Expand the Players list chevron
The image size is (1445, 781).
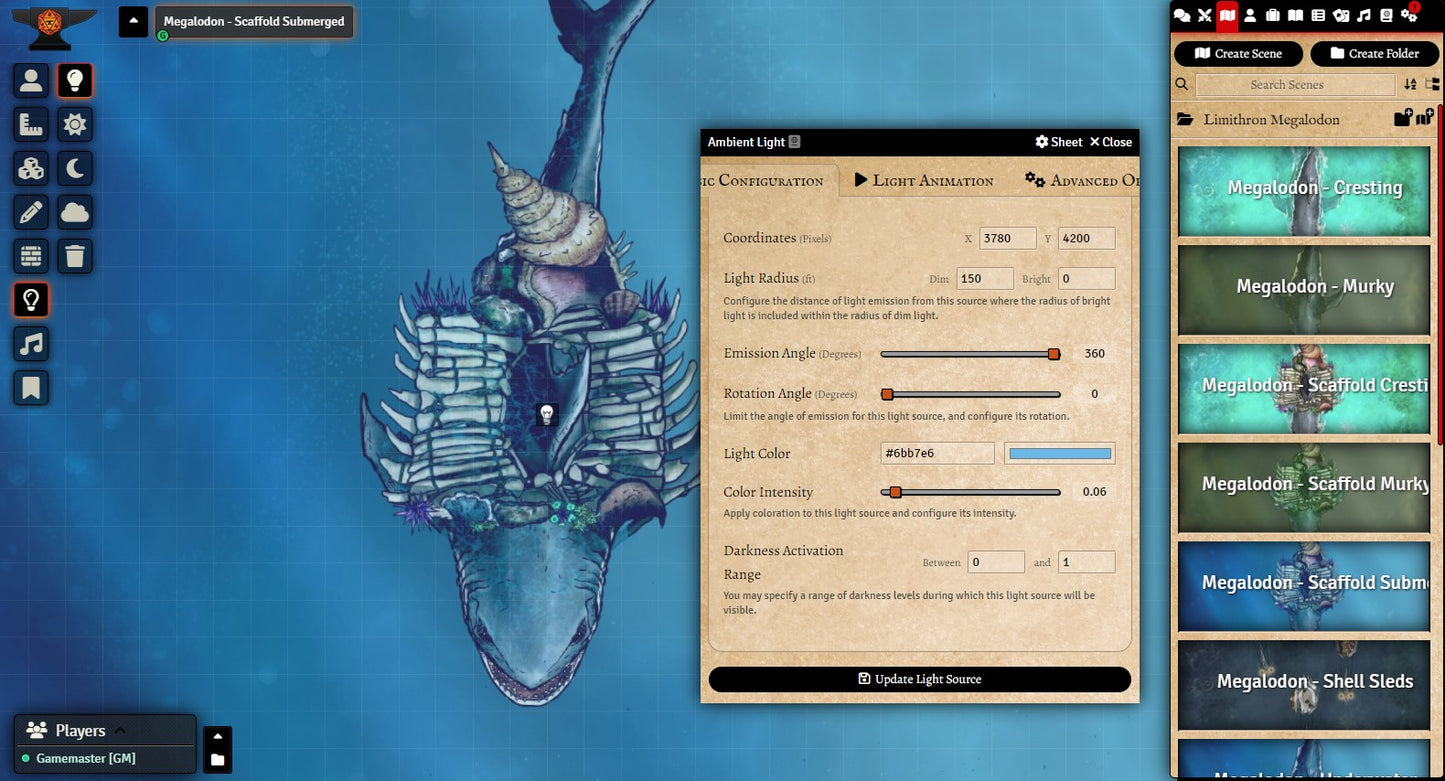coord(120,730)
